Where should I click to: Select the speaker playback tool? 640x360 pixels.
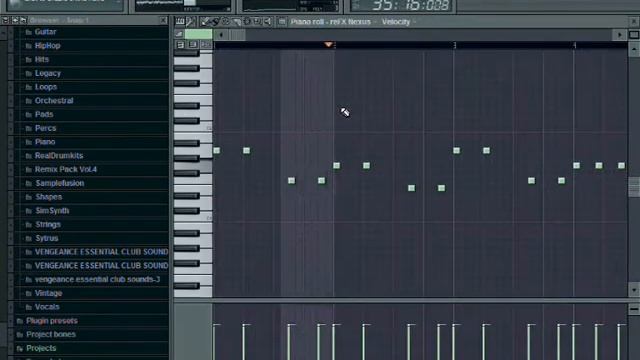(267, 22)
